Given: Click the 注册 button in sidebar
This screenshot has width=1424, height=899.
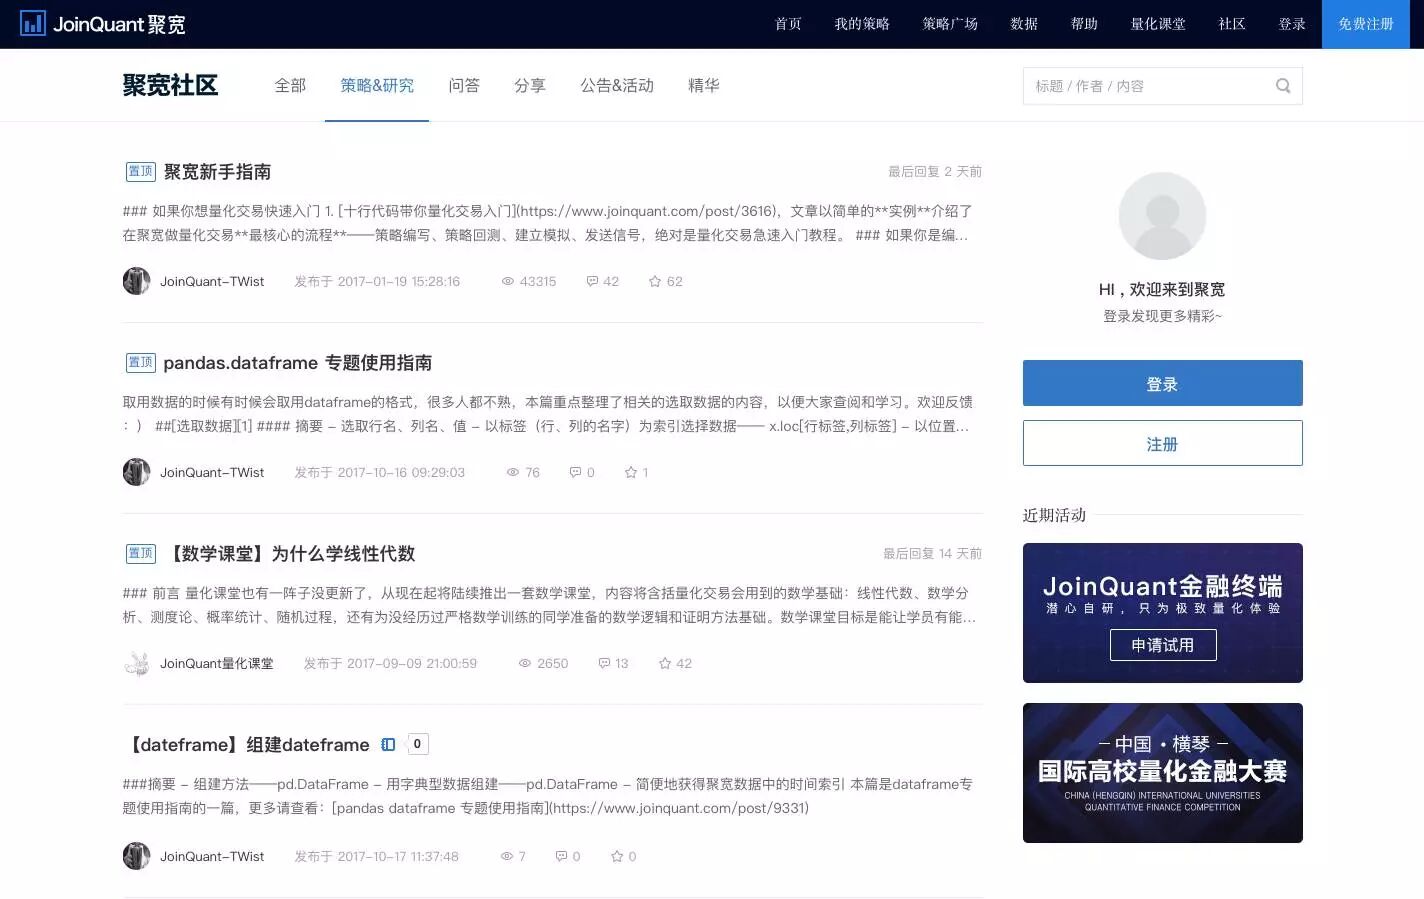Looking at the screenshot, I should [1162, 443].
